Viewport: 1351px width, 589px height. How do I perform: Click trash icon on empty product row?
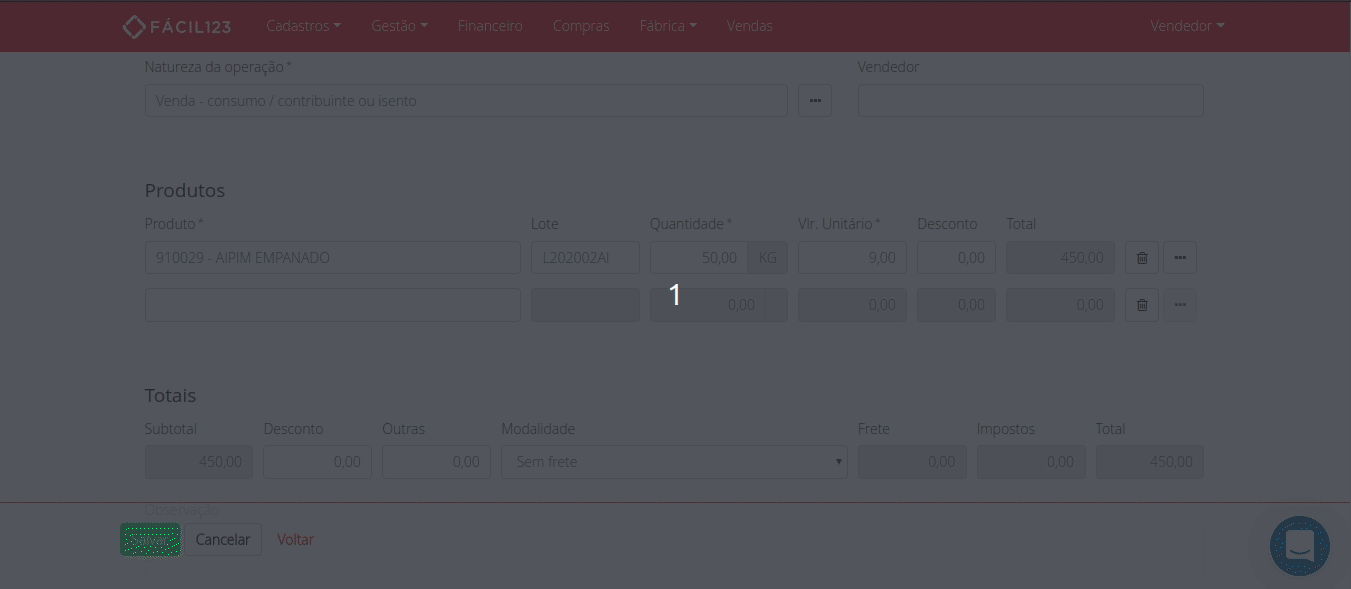1142,305
